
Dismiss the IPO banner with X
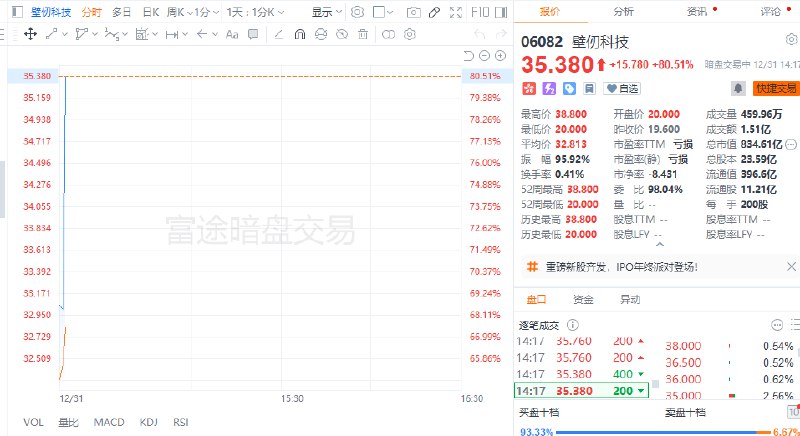point(791,266)
